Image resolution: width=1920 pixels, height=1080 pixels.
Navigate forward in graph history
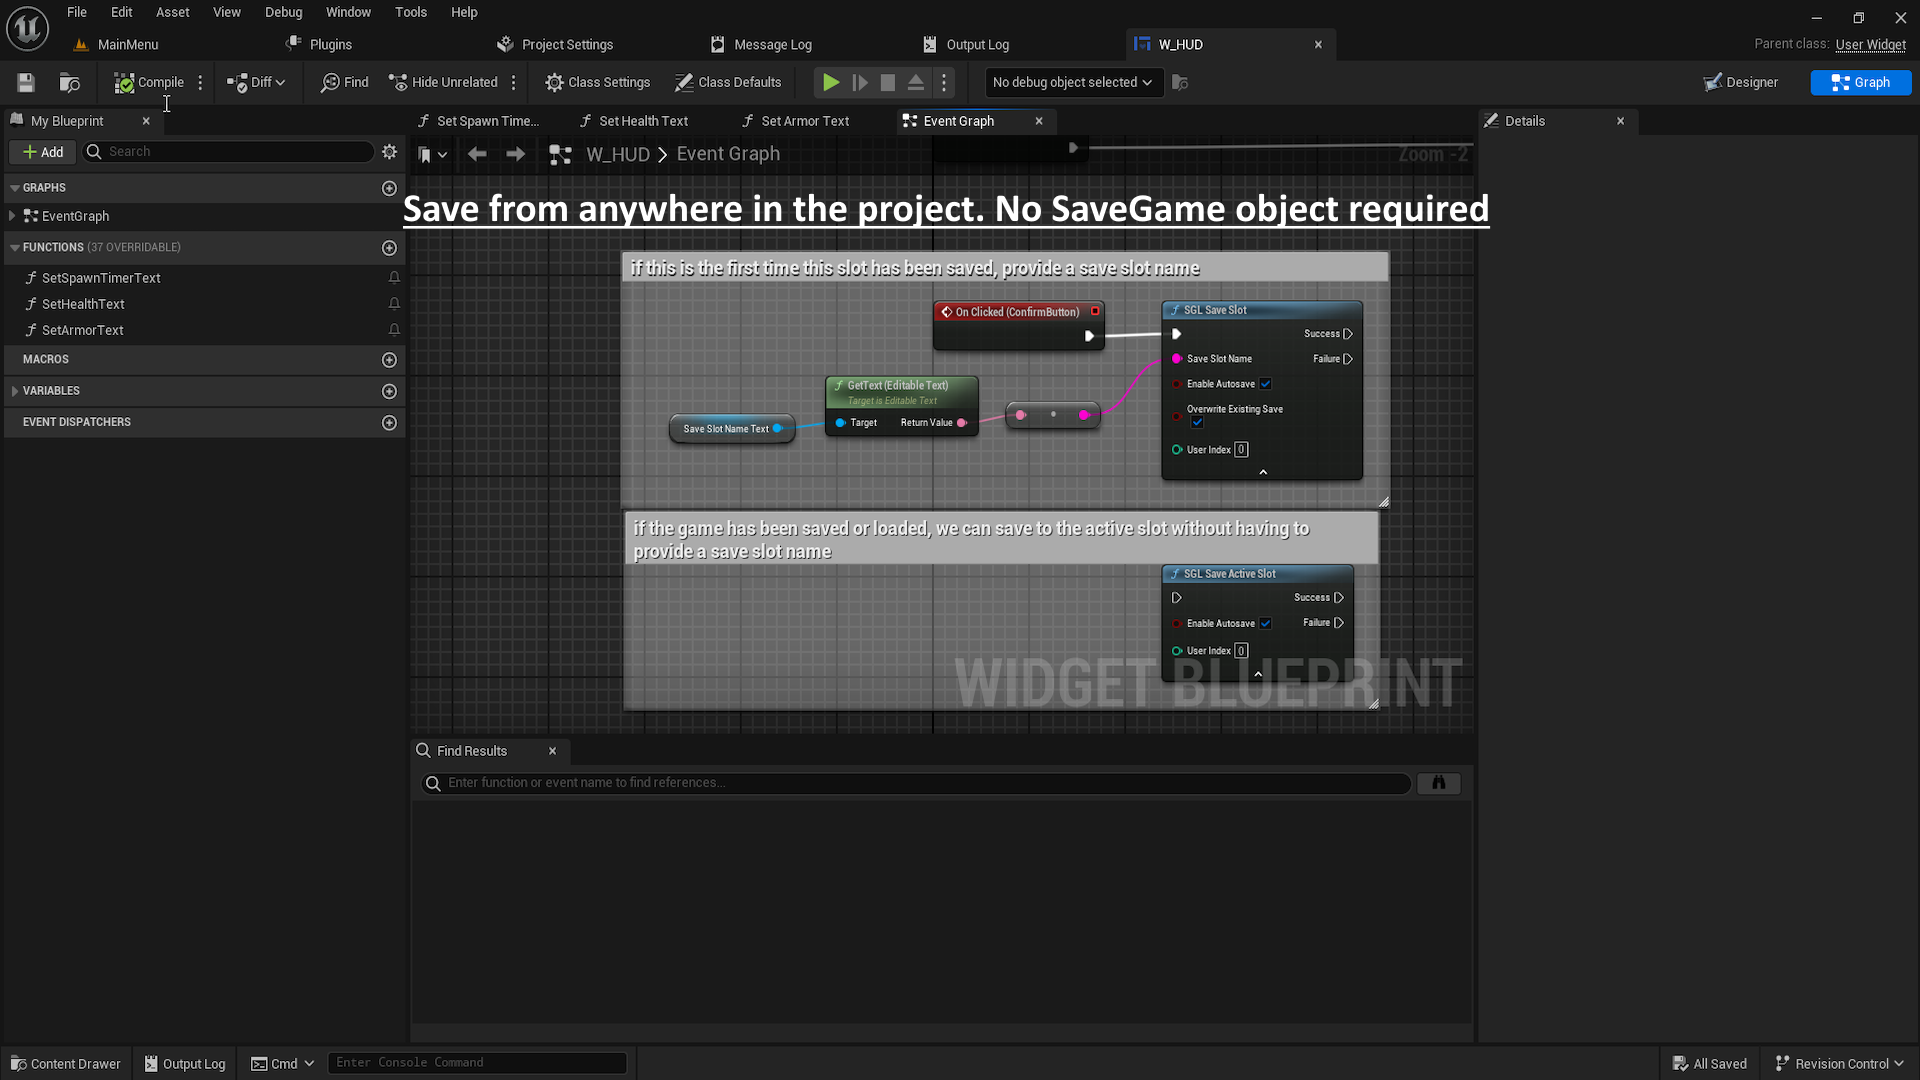click(515, 154)
